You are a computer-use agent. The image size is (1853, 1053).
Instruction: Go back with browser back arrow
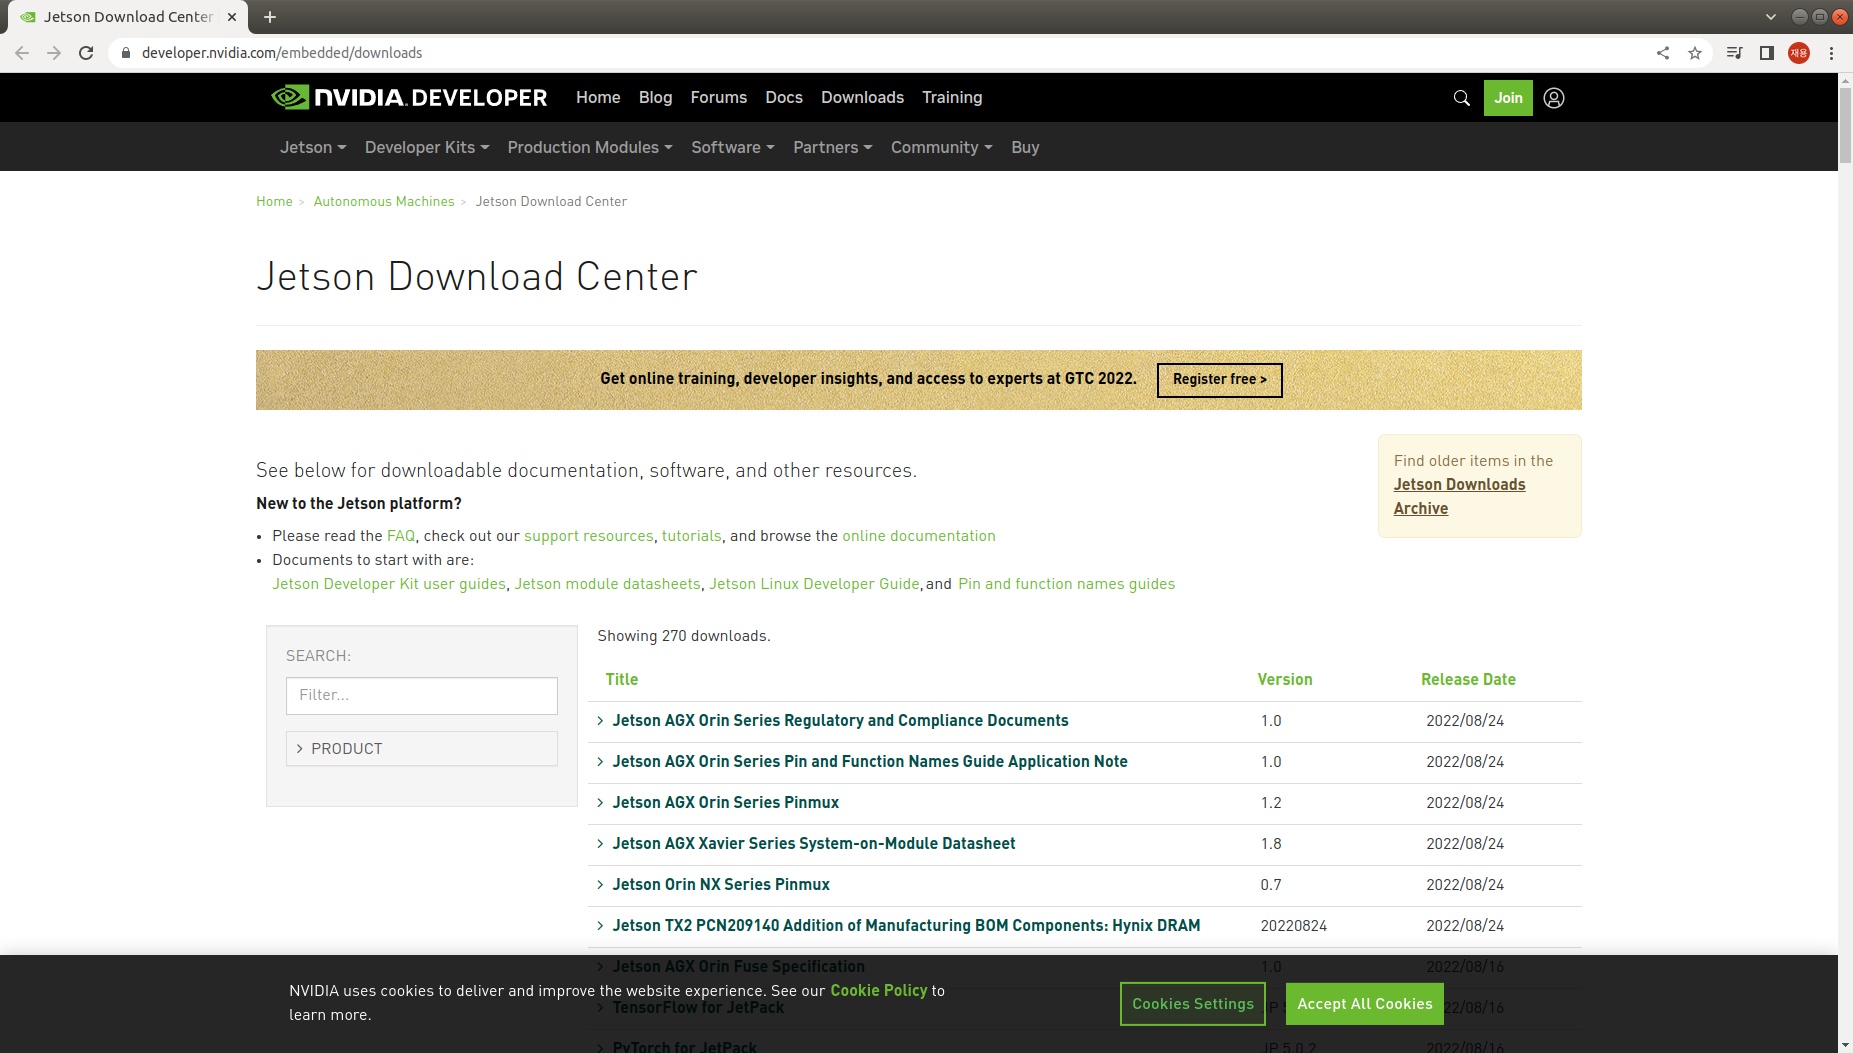tap(22, 53)
